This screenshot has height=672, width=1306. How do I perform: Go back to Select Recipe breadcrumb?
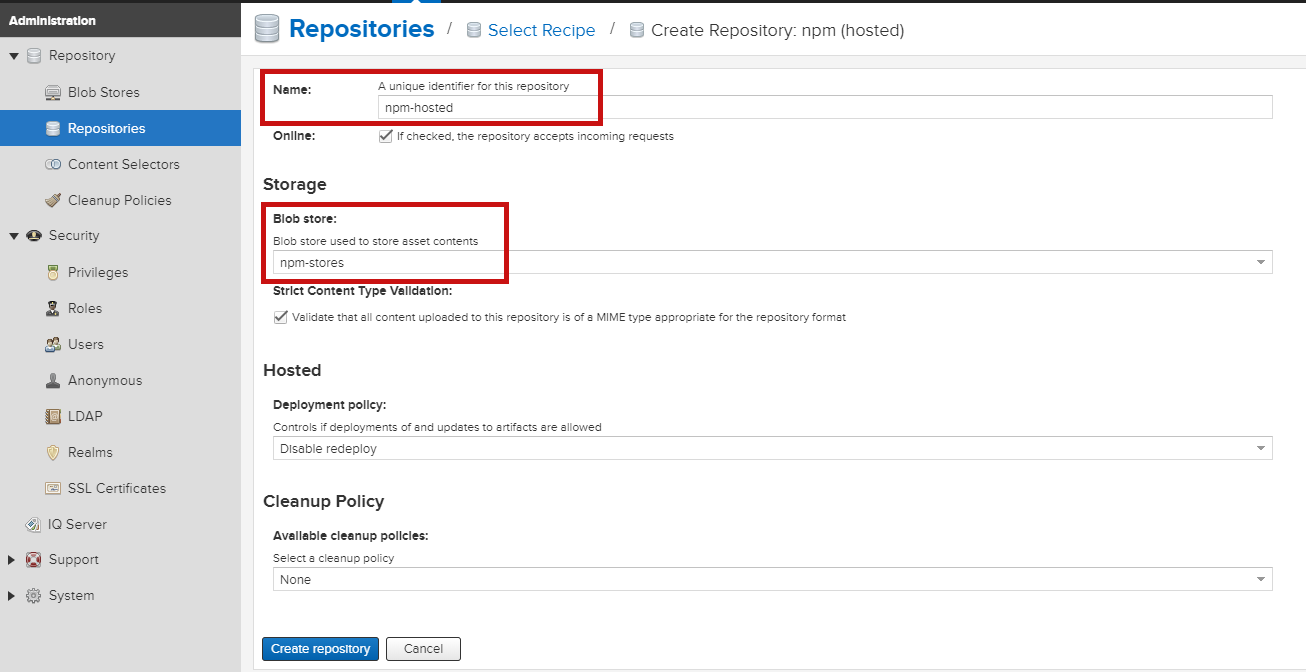click(541, 31)
